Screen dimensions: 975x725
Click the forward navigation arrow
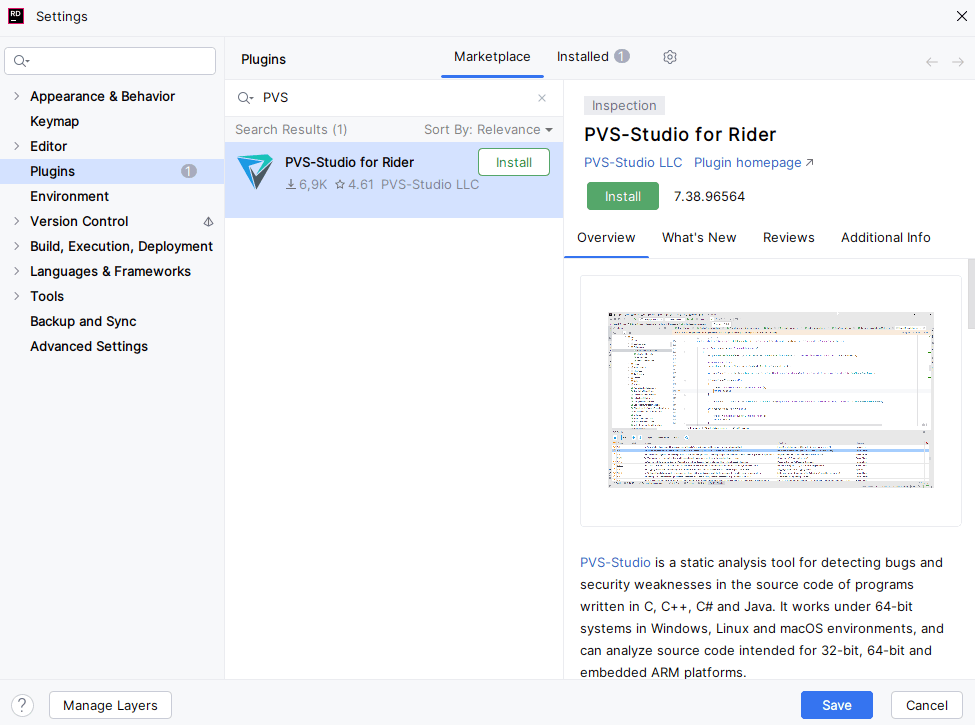(x=957, y=62)
